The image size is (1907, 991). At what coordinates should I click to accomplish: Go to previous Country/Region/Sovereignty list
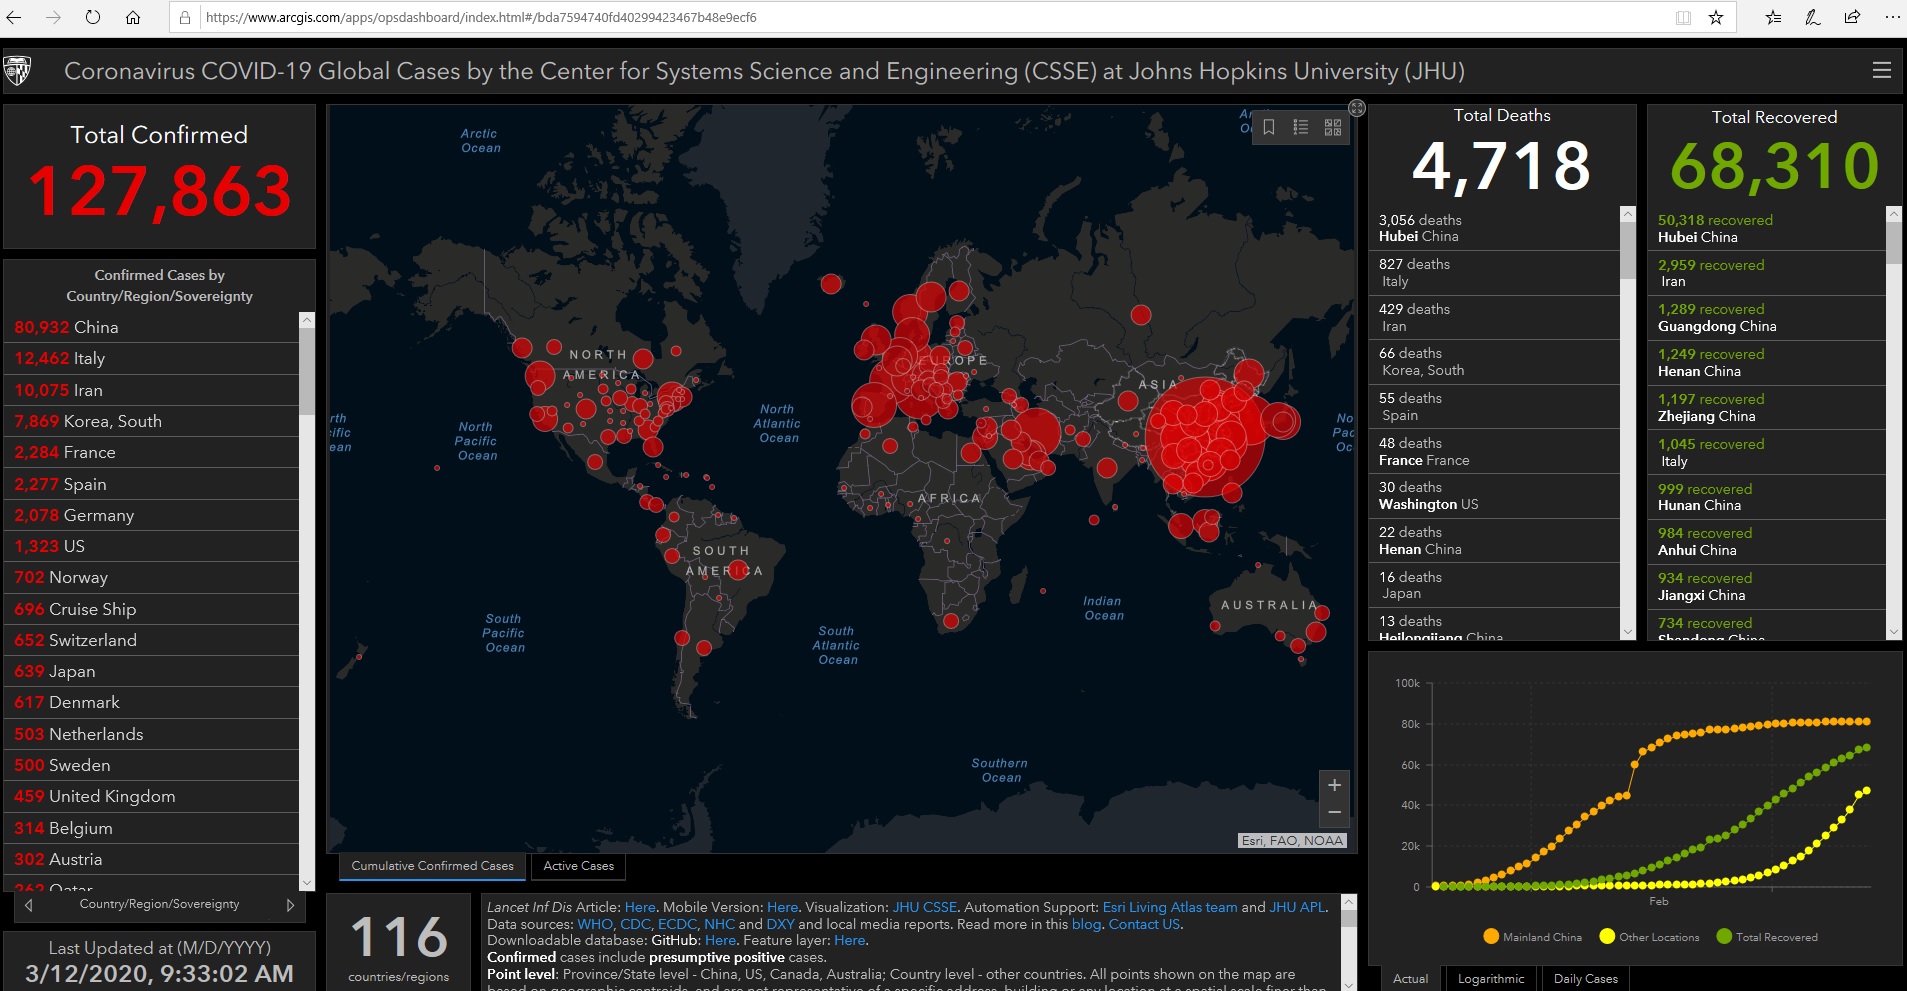[x=29, y=905]
